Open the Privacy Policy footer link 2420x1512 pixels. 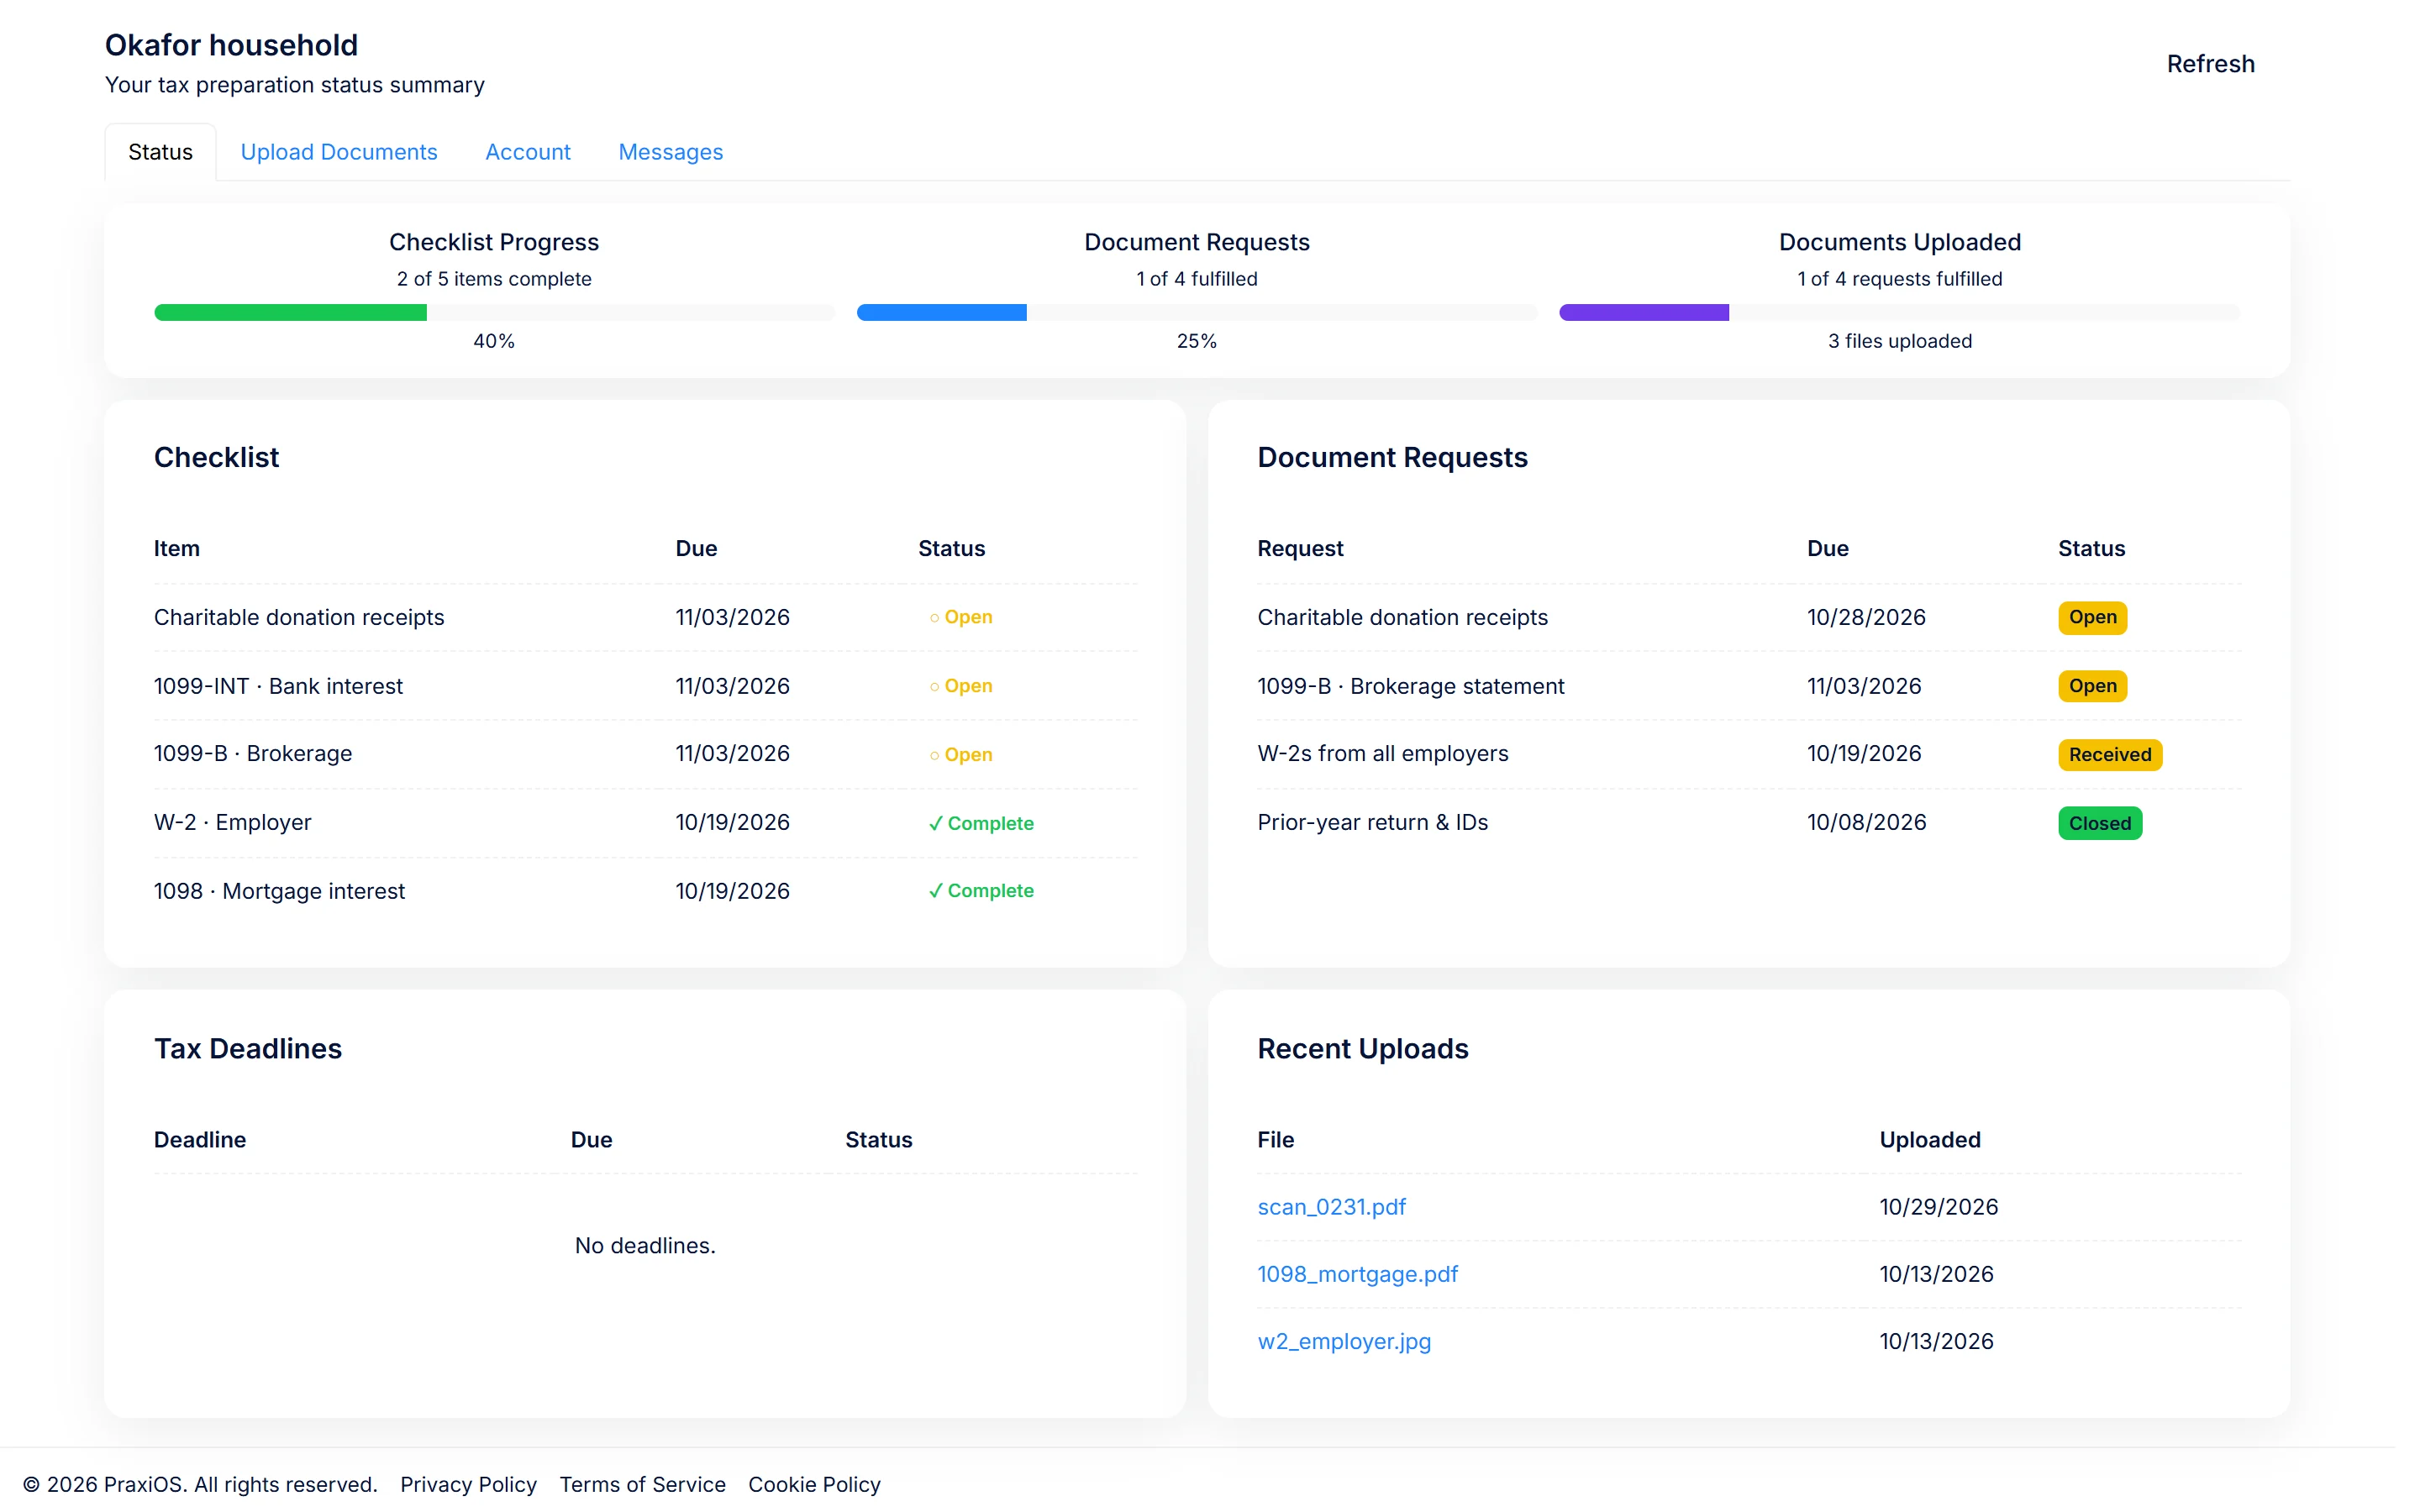[468, 1484]
